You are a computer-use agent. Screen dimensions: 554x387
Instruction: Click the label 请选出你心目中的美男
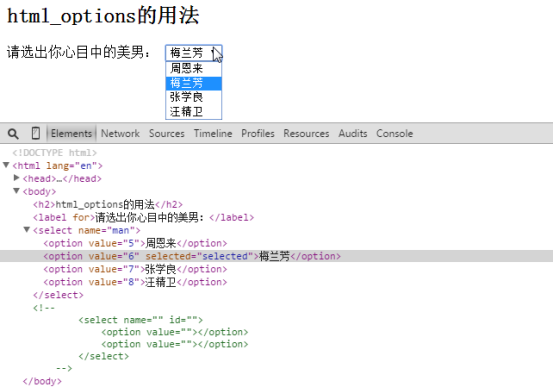[x=79, y=52]
